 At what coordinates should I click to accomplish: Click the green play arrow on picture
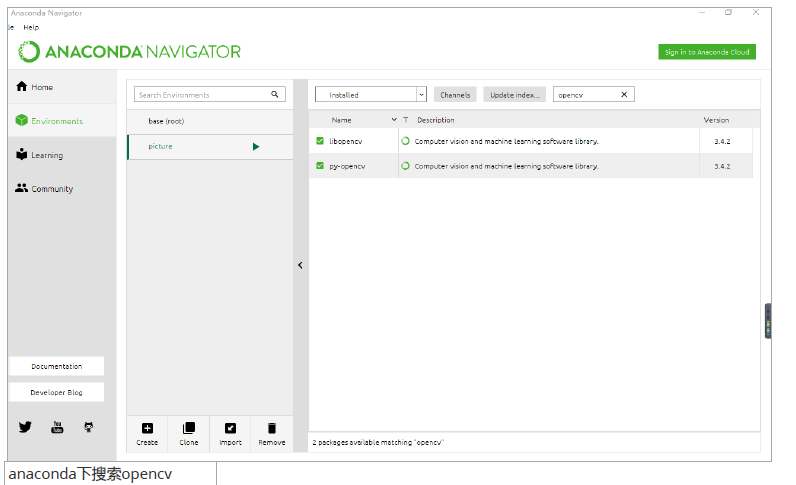pyautogui.click(x=256, y=147)
